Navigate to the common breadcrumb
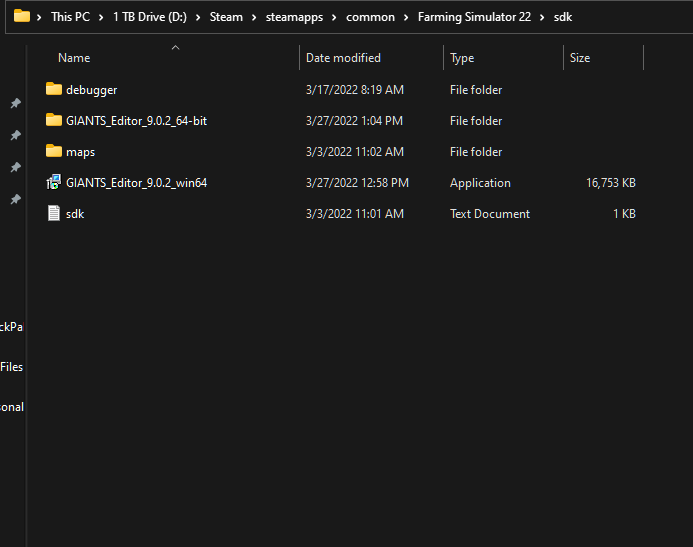 [x=370, y=17]
